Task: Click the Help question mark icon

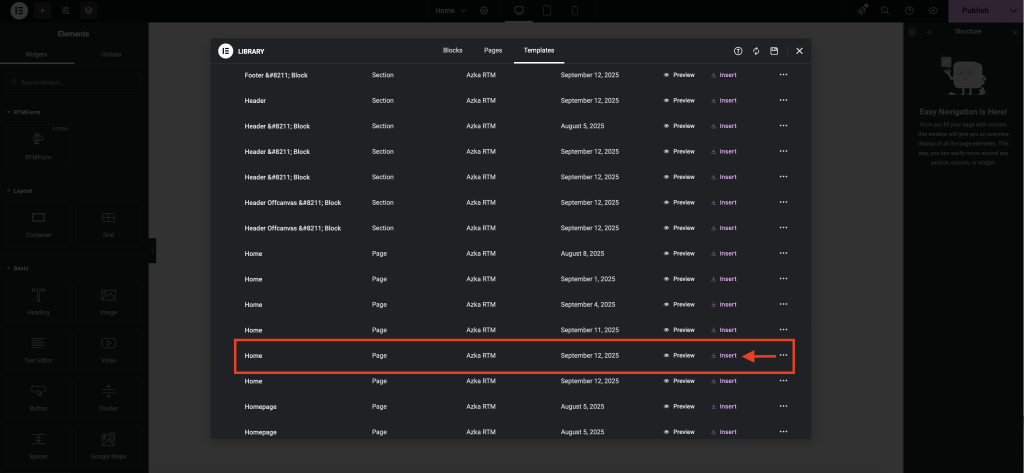Action: [x=909, y=10]
